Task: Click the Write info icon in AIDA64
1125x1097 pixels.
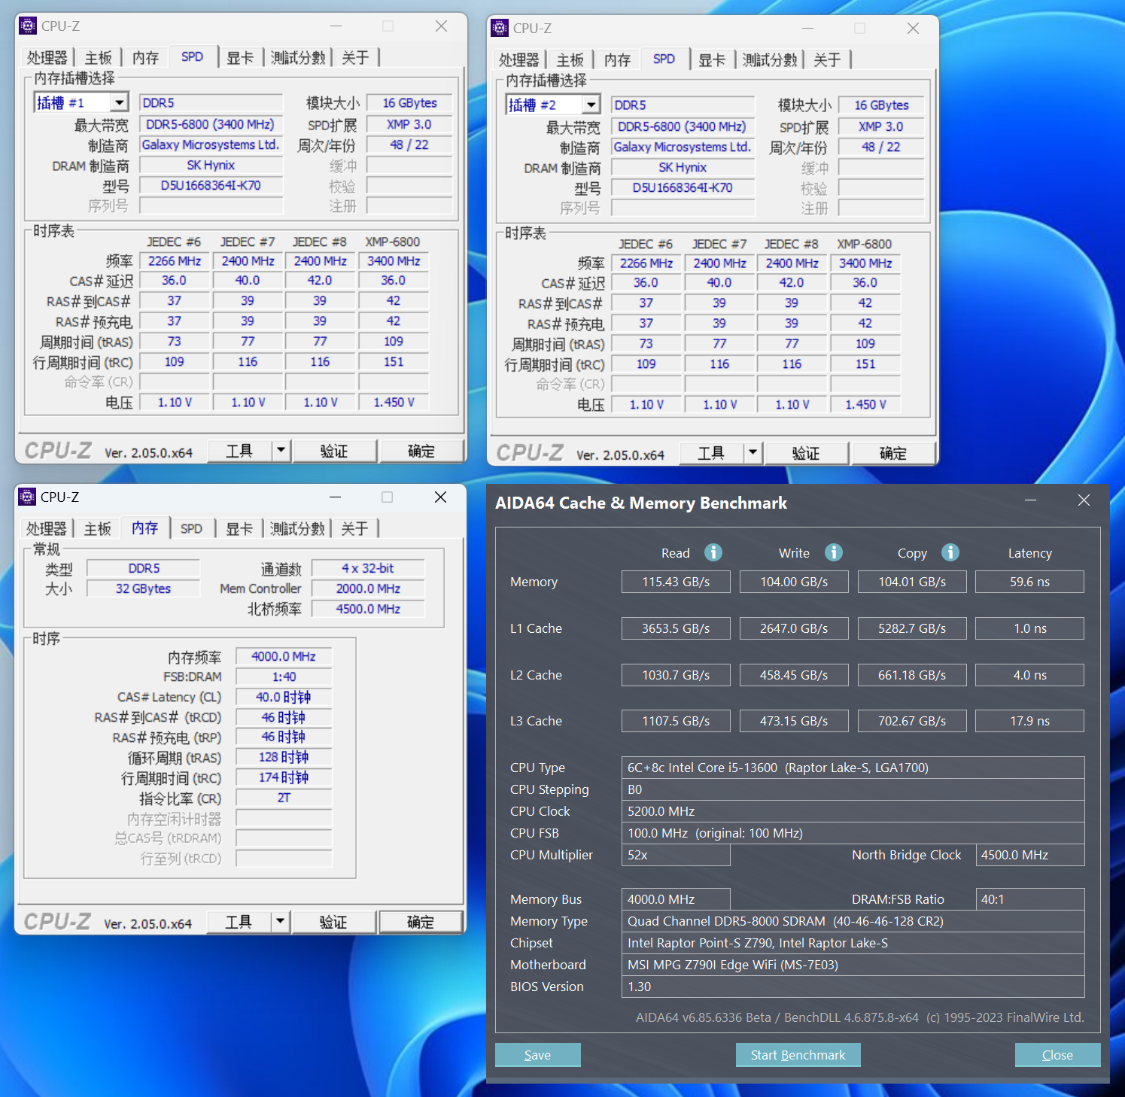Action: 833,552
